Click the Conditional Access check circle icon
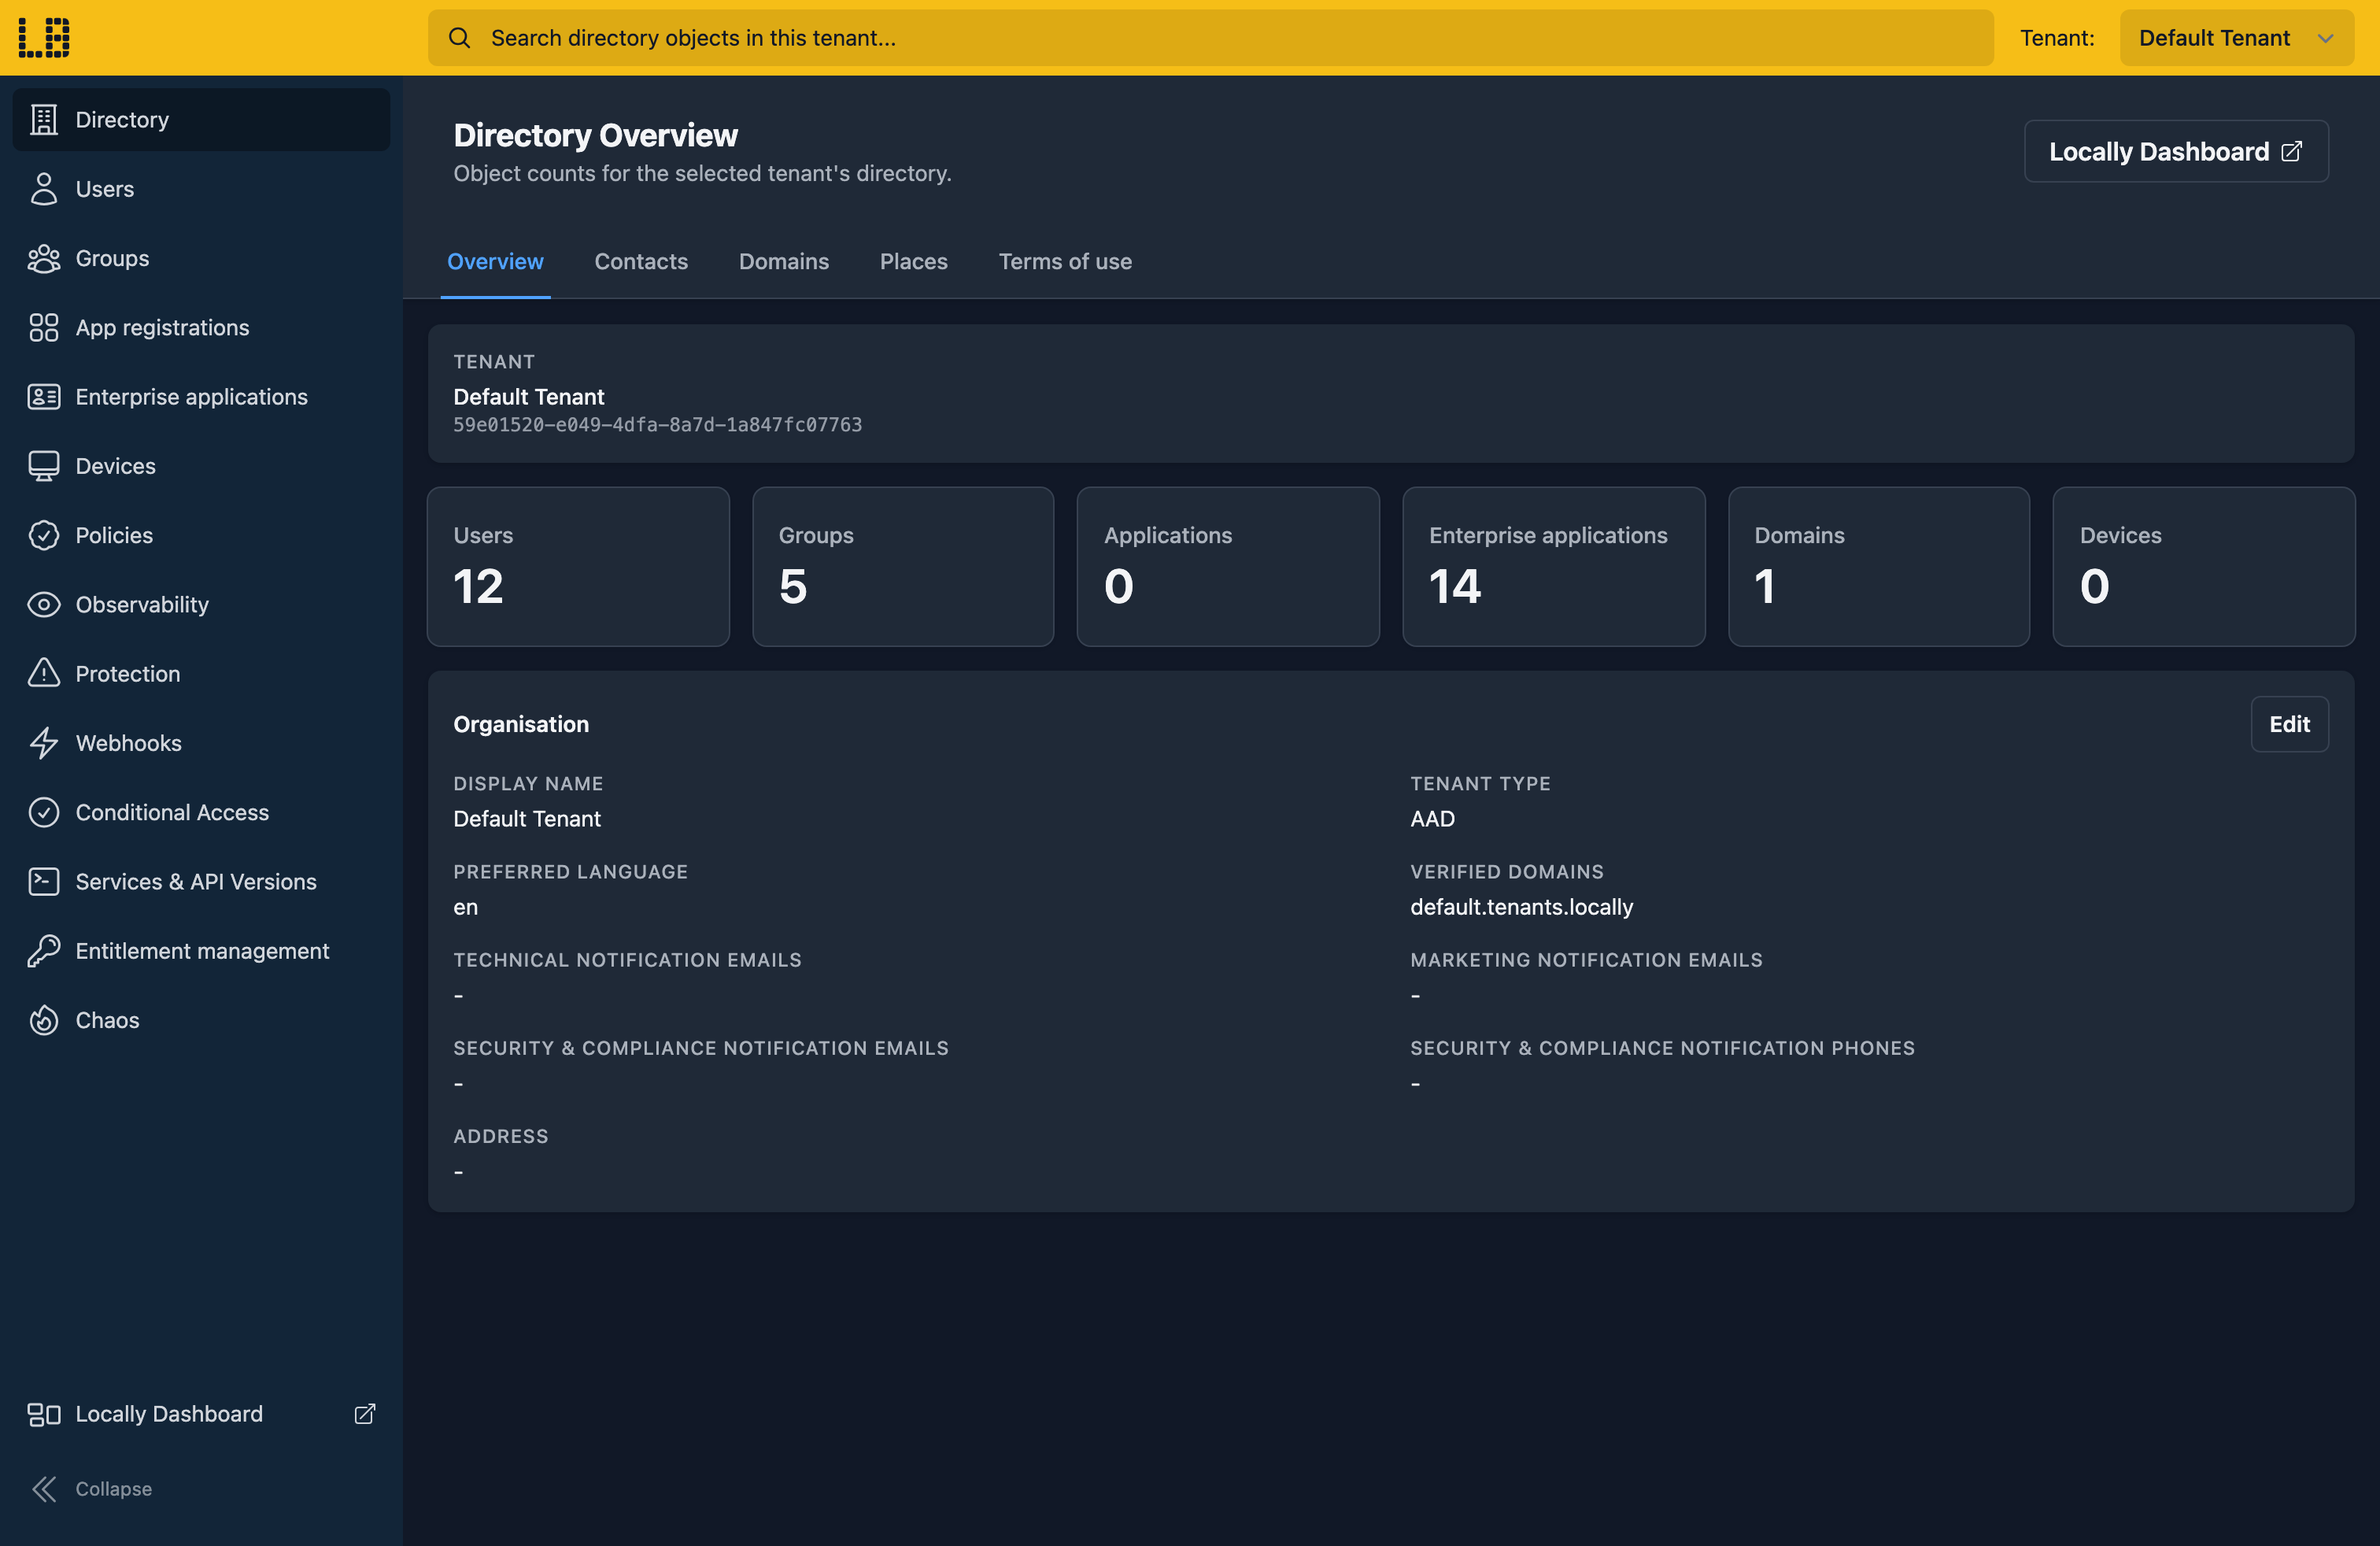 (x=44, y=812)
